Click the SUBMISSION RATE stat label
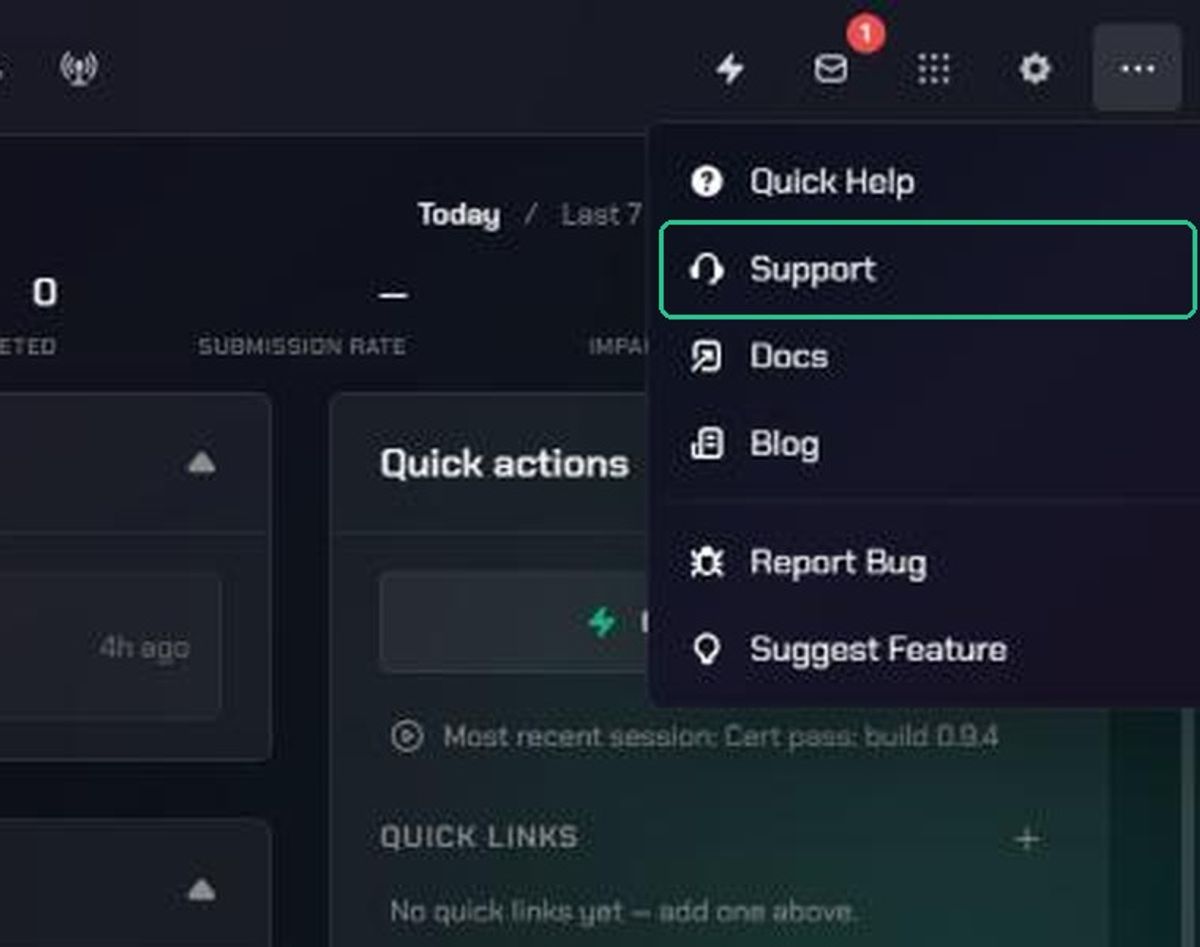Viewport: 1200px width, 947px height. pos(302,347)
